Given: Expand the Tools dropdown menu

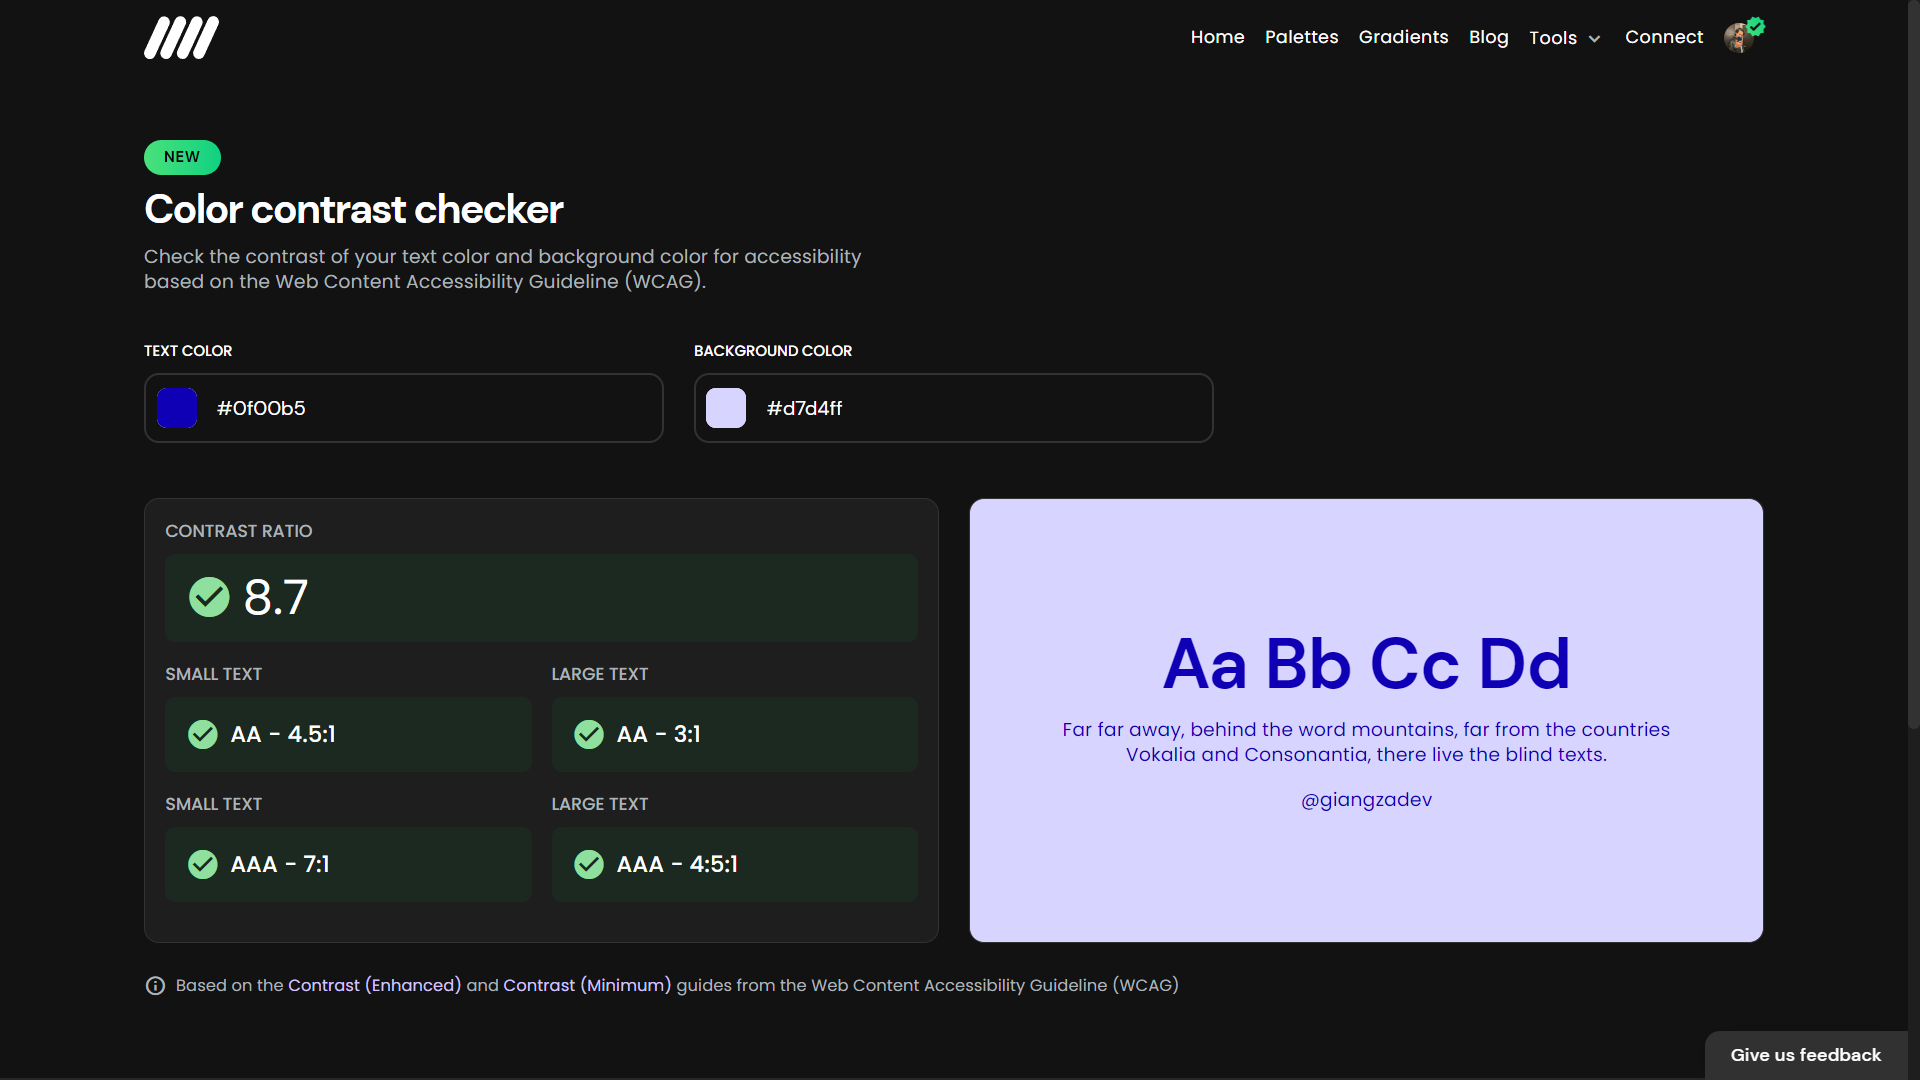Looking at the screenshot, I should 1565,38.
